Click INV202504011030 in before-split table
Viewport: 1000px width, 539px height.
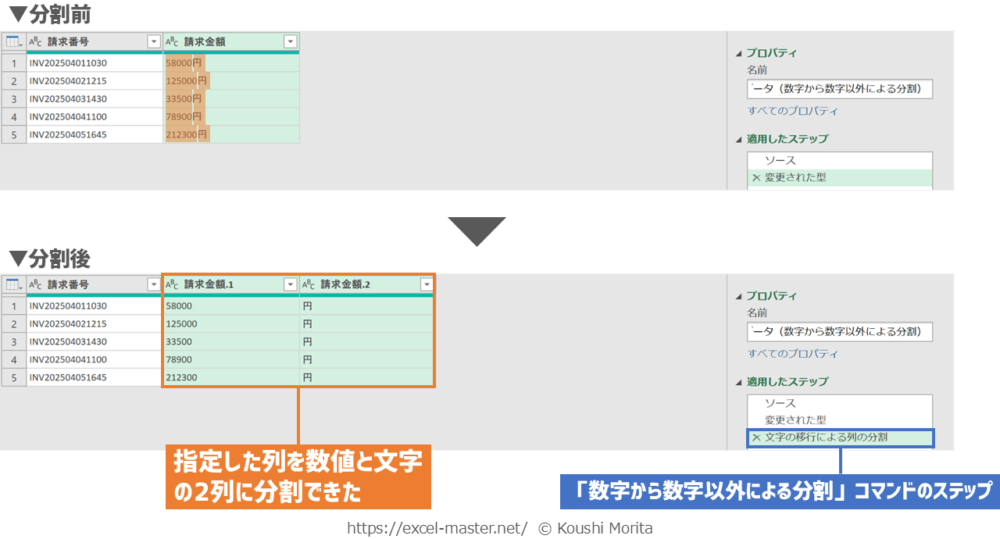pos(94,63)
